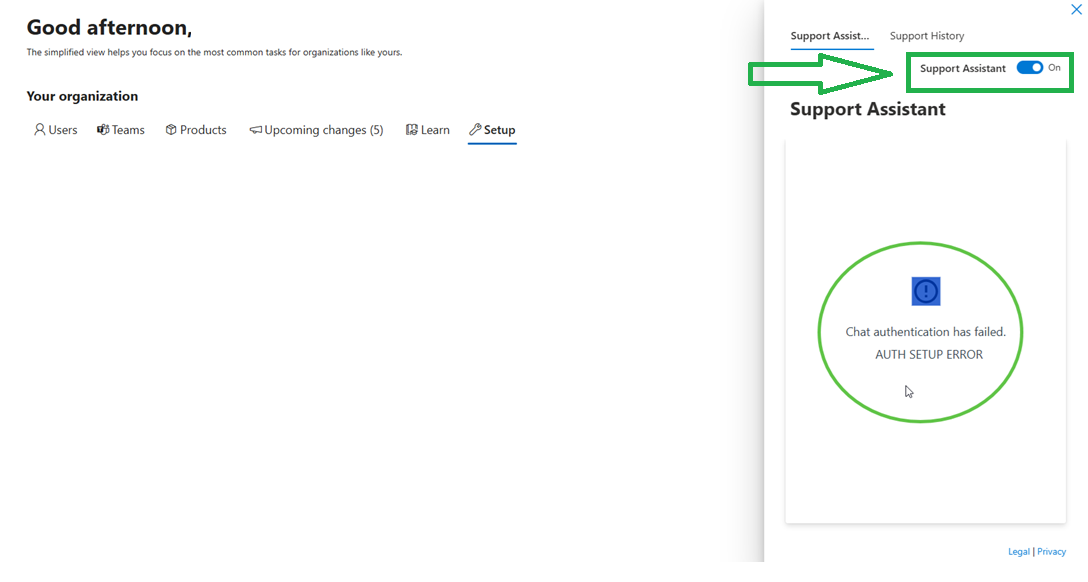
Task: Click the Users person icon
Action: (40, 130)
